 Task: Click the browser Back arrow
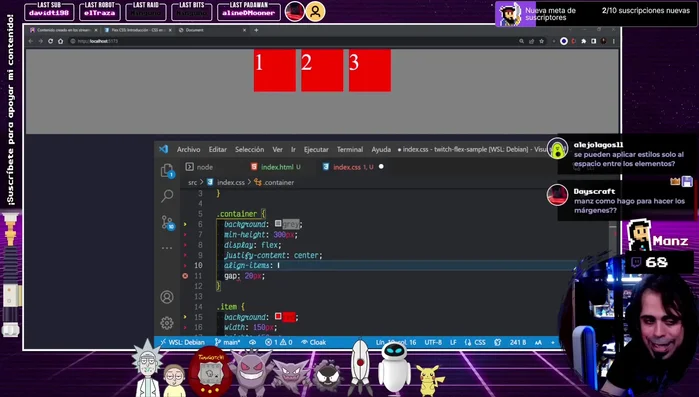coord(30,41)
